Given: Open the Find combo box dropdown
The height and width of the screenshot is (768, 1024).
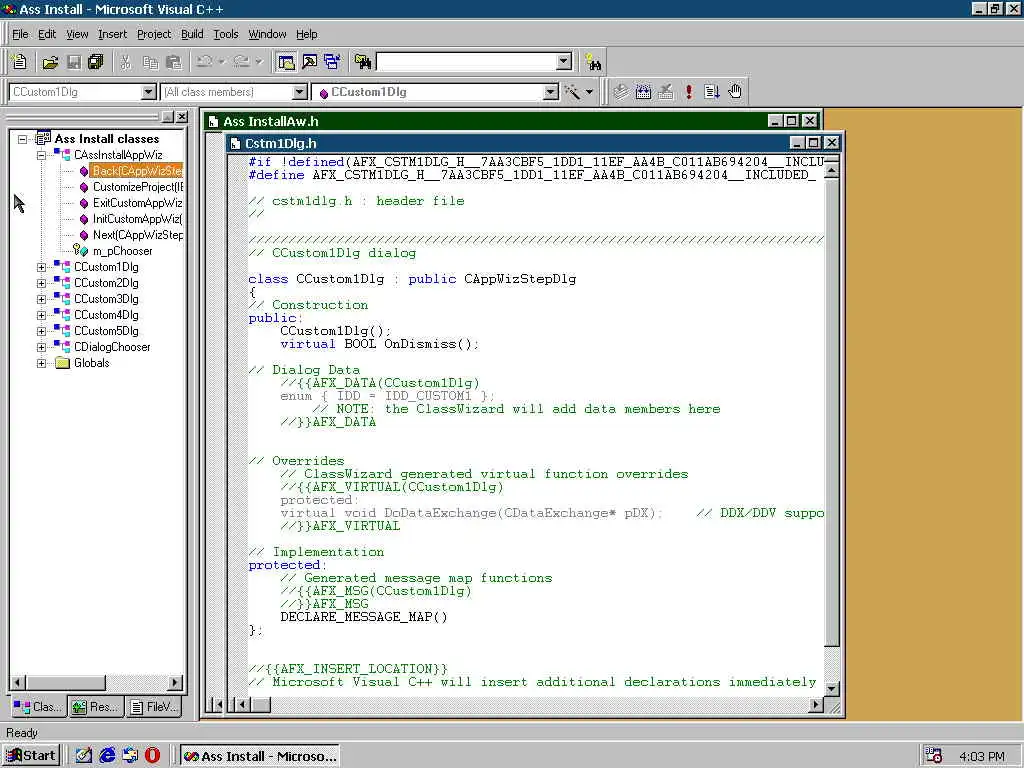Looking at the screenshot, I should (564, 62).
